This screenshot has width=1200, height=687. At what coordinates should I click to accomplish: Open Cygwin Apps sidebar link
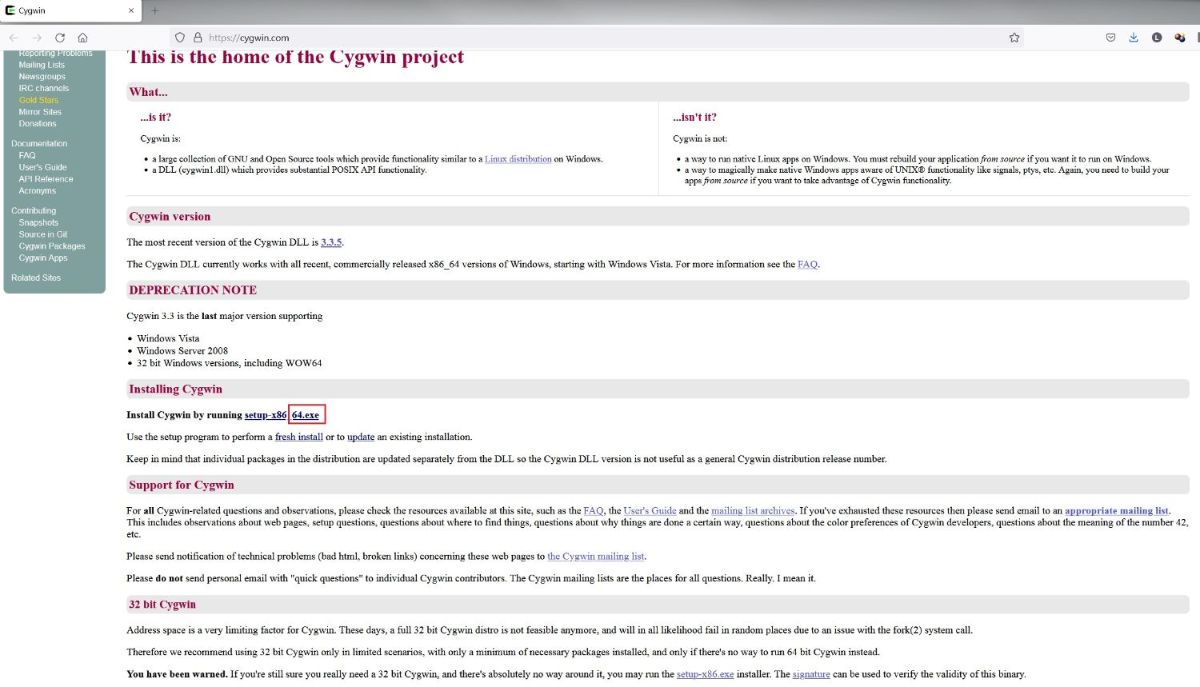pos(43,258)
